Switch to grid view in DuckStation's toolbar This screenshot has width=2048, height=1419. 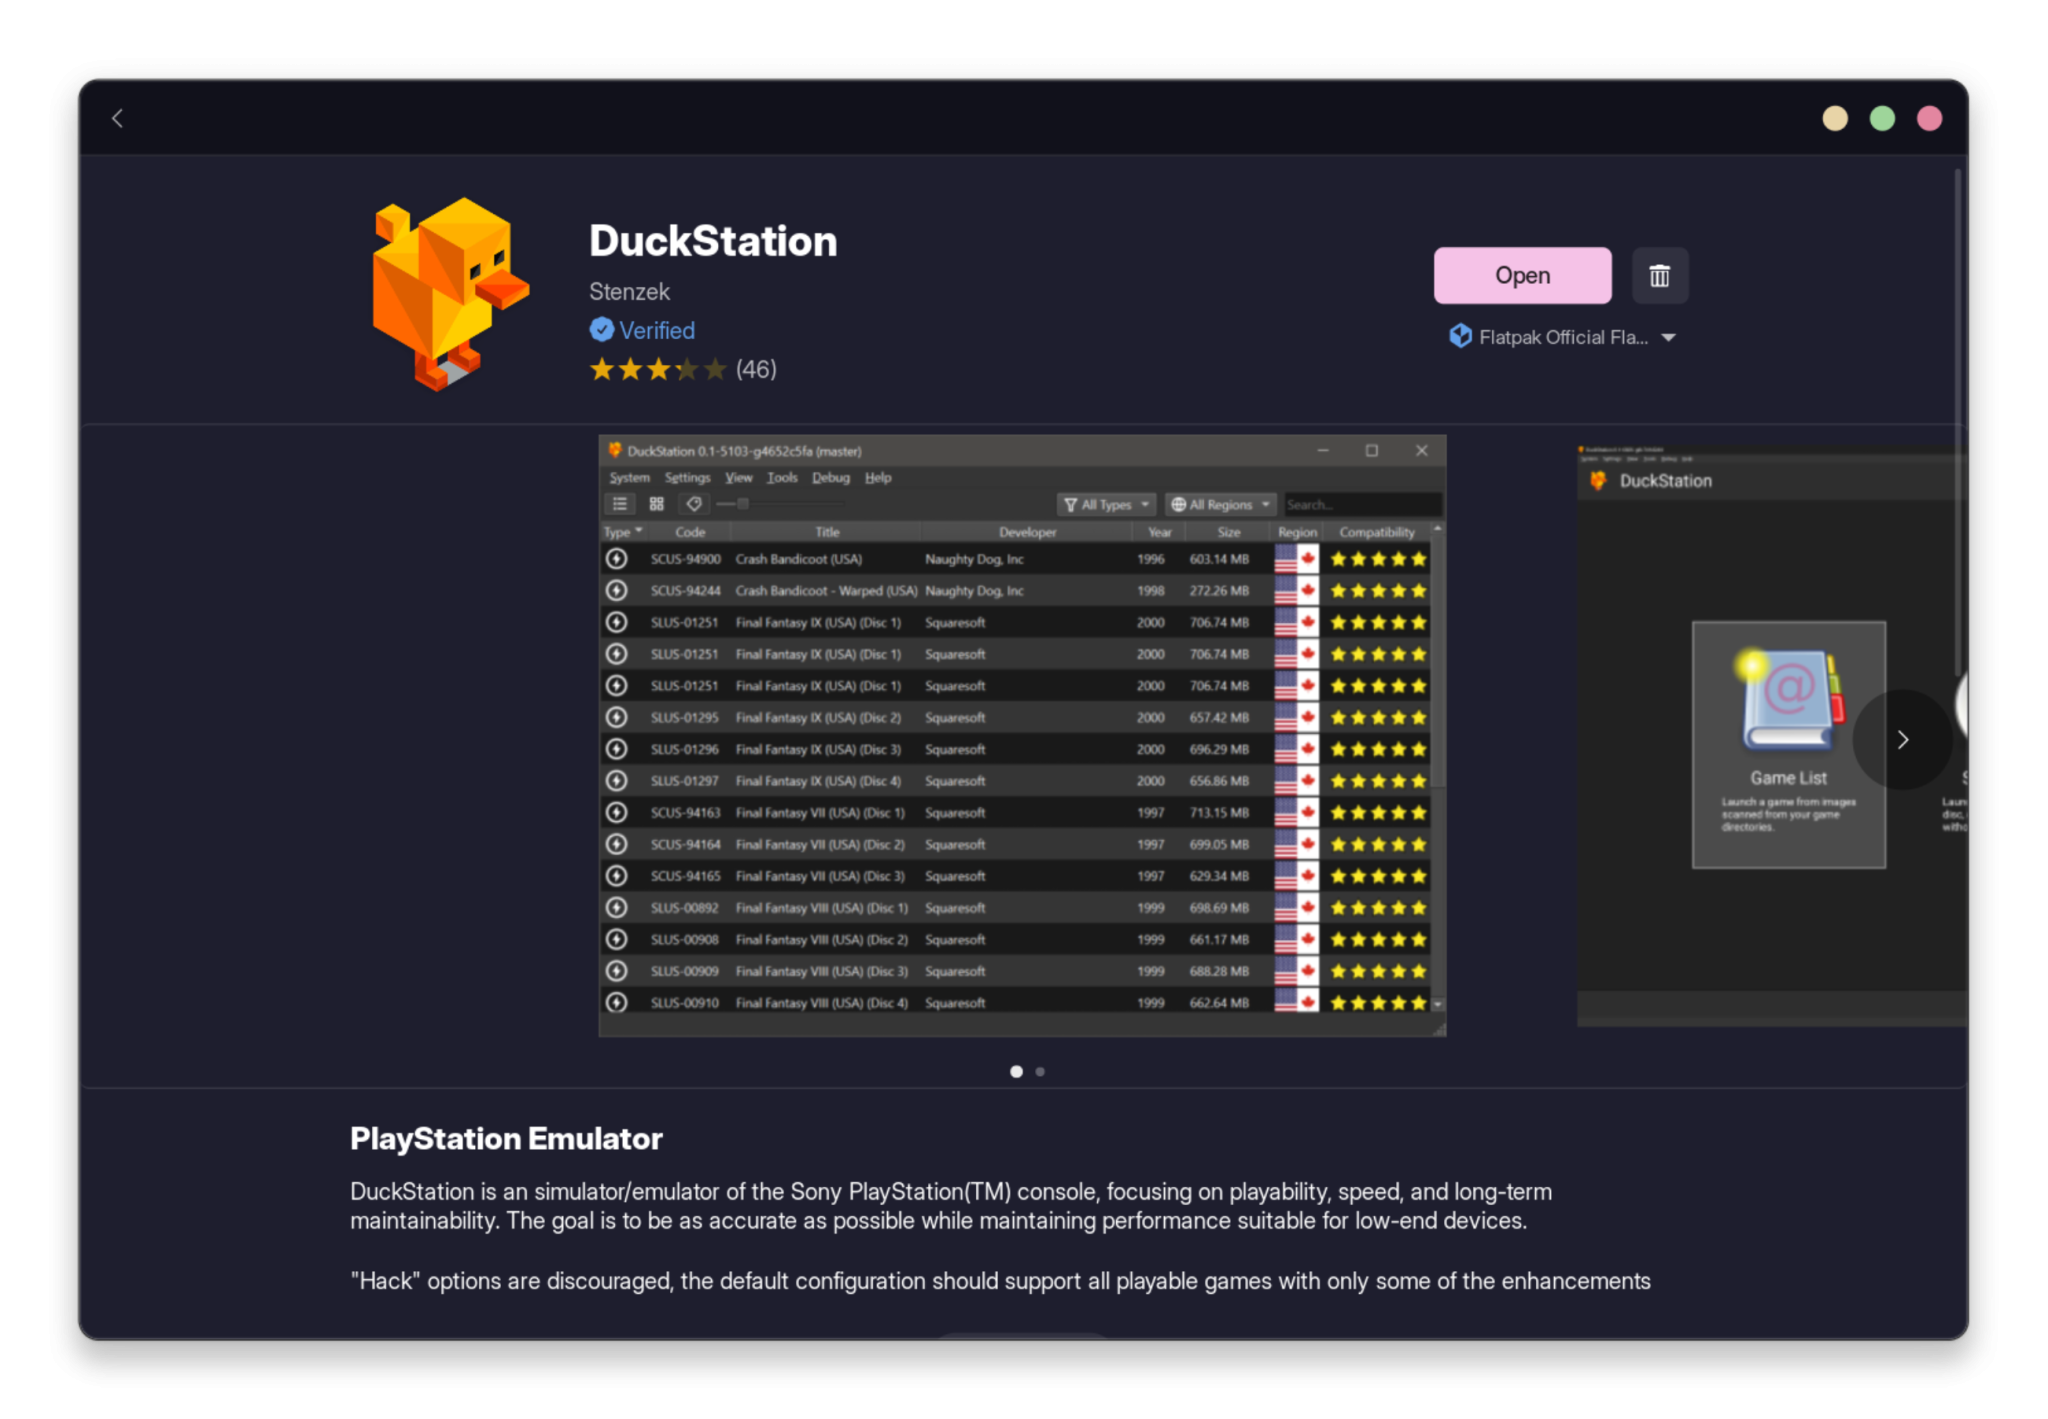pyautogui.click(x=657, y=504)
